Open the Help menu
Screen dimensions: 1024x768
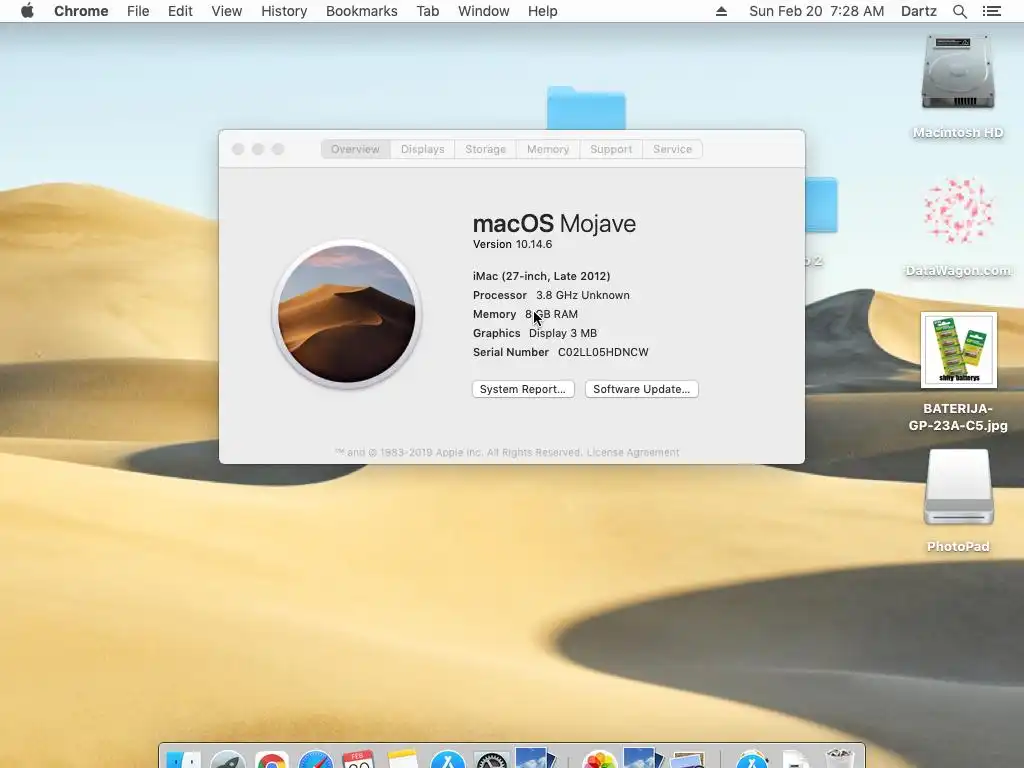(x=542, y=11)
